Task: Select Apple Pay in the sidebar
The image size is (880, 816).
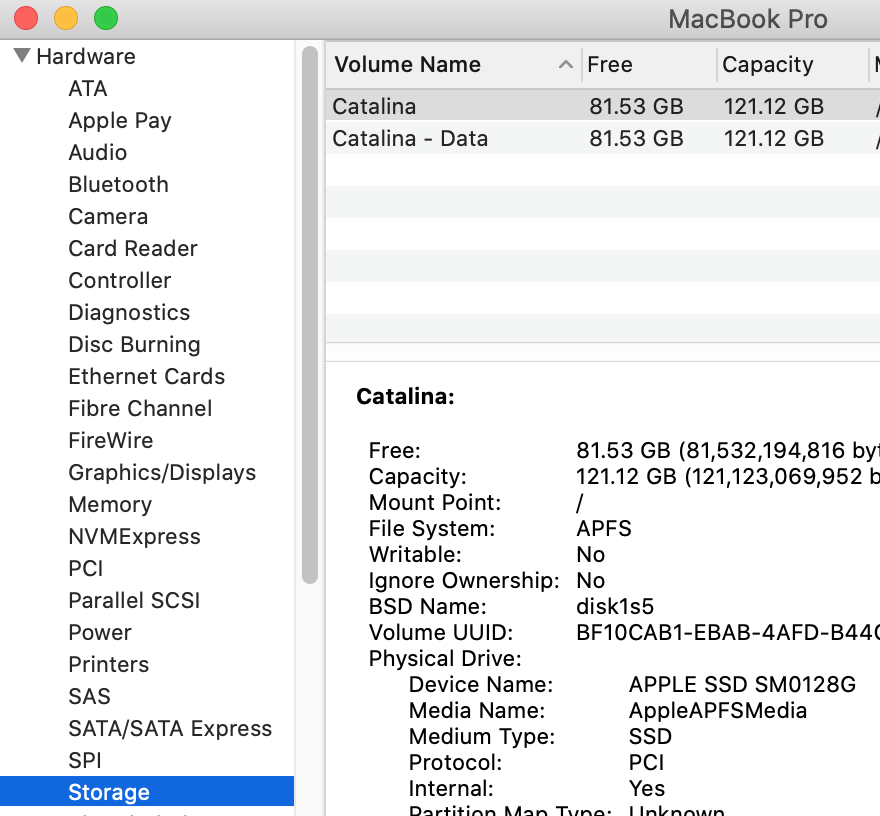Action: point(120,121)
